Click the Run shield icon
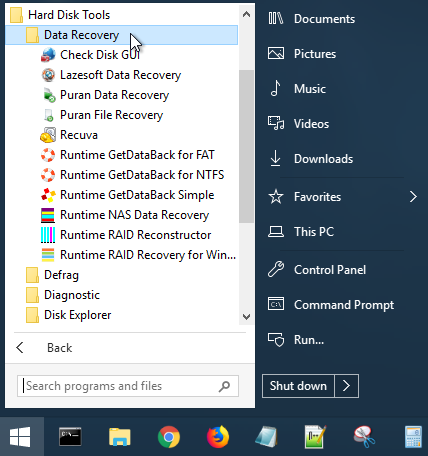Screen dimensions: 428x456 pyautogui.click(x=276, y=340)
